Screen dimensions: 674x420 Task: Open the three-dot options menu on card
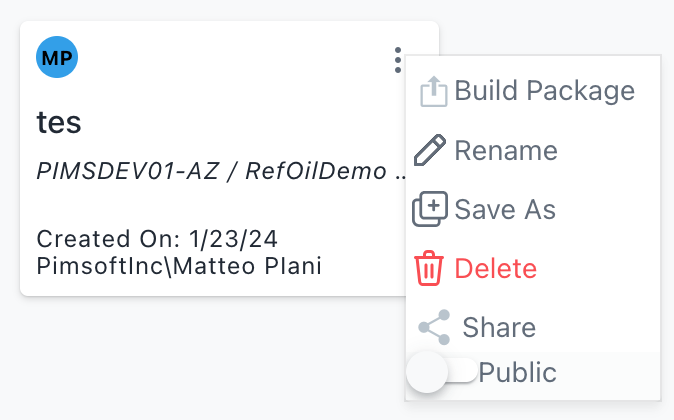pos(398,60)
